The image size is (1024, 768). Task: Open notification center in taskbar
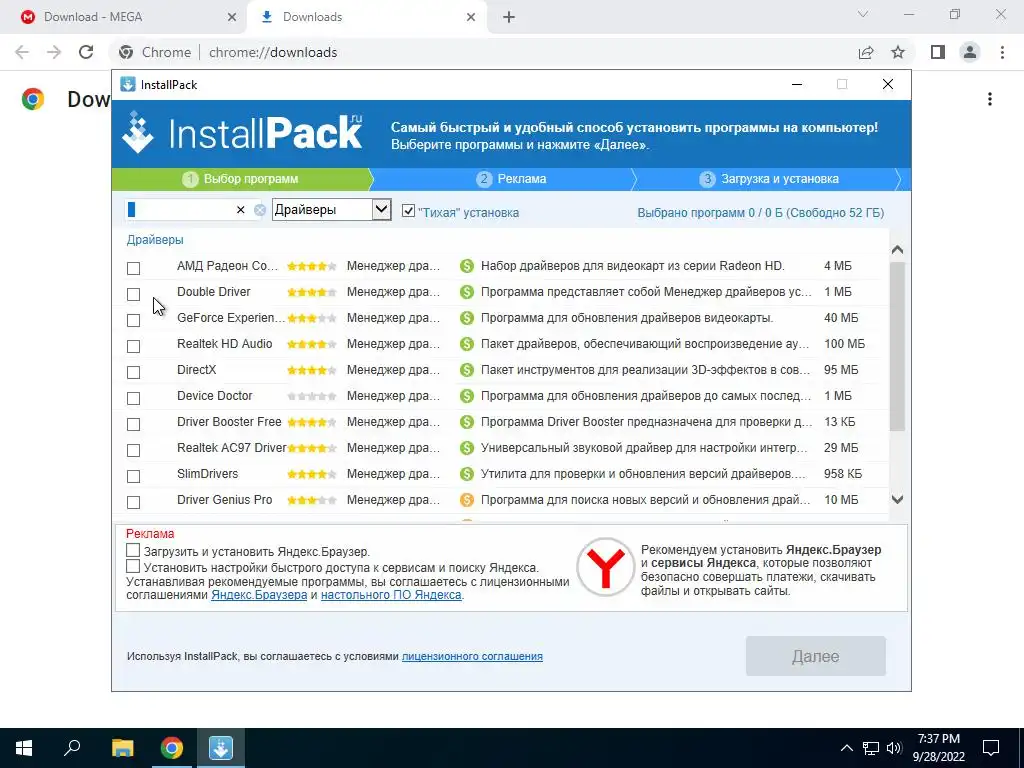point(991,748)
